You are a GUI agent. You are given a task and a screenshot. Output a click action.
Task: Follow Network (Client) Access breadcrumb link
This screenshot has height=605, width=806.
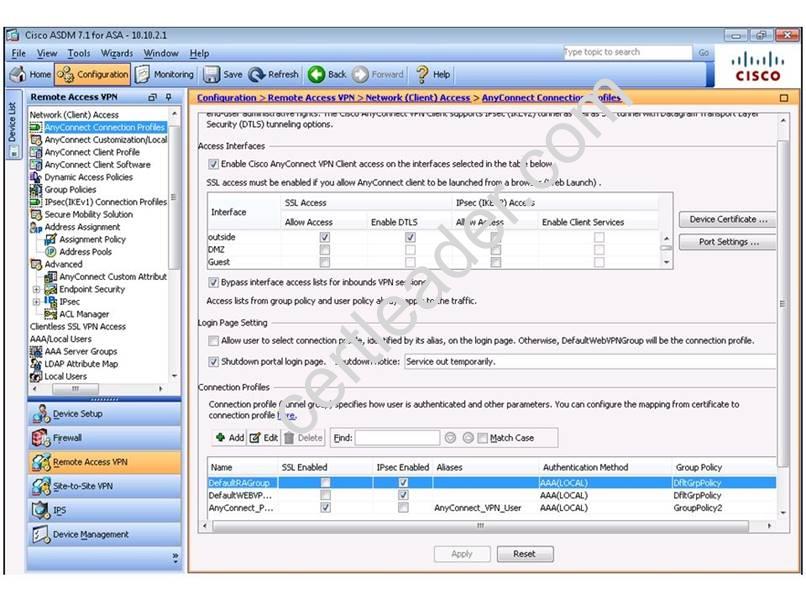pyautogui.click(x=417, y=98)
